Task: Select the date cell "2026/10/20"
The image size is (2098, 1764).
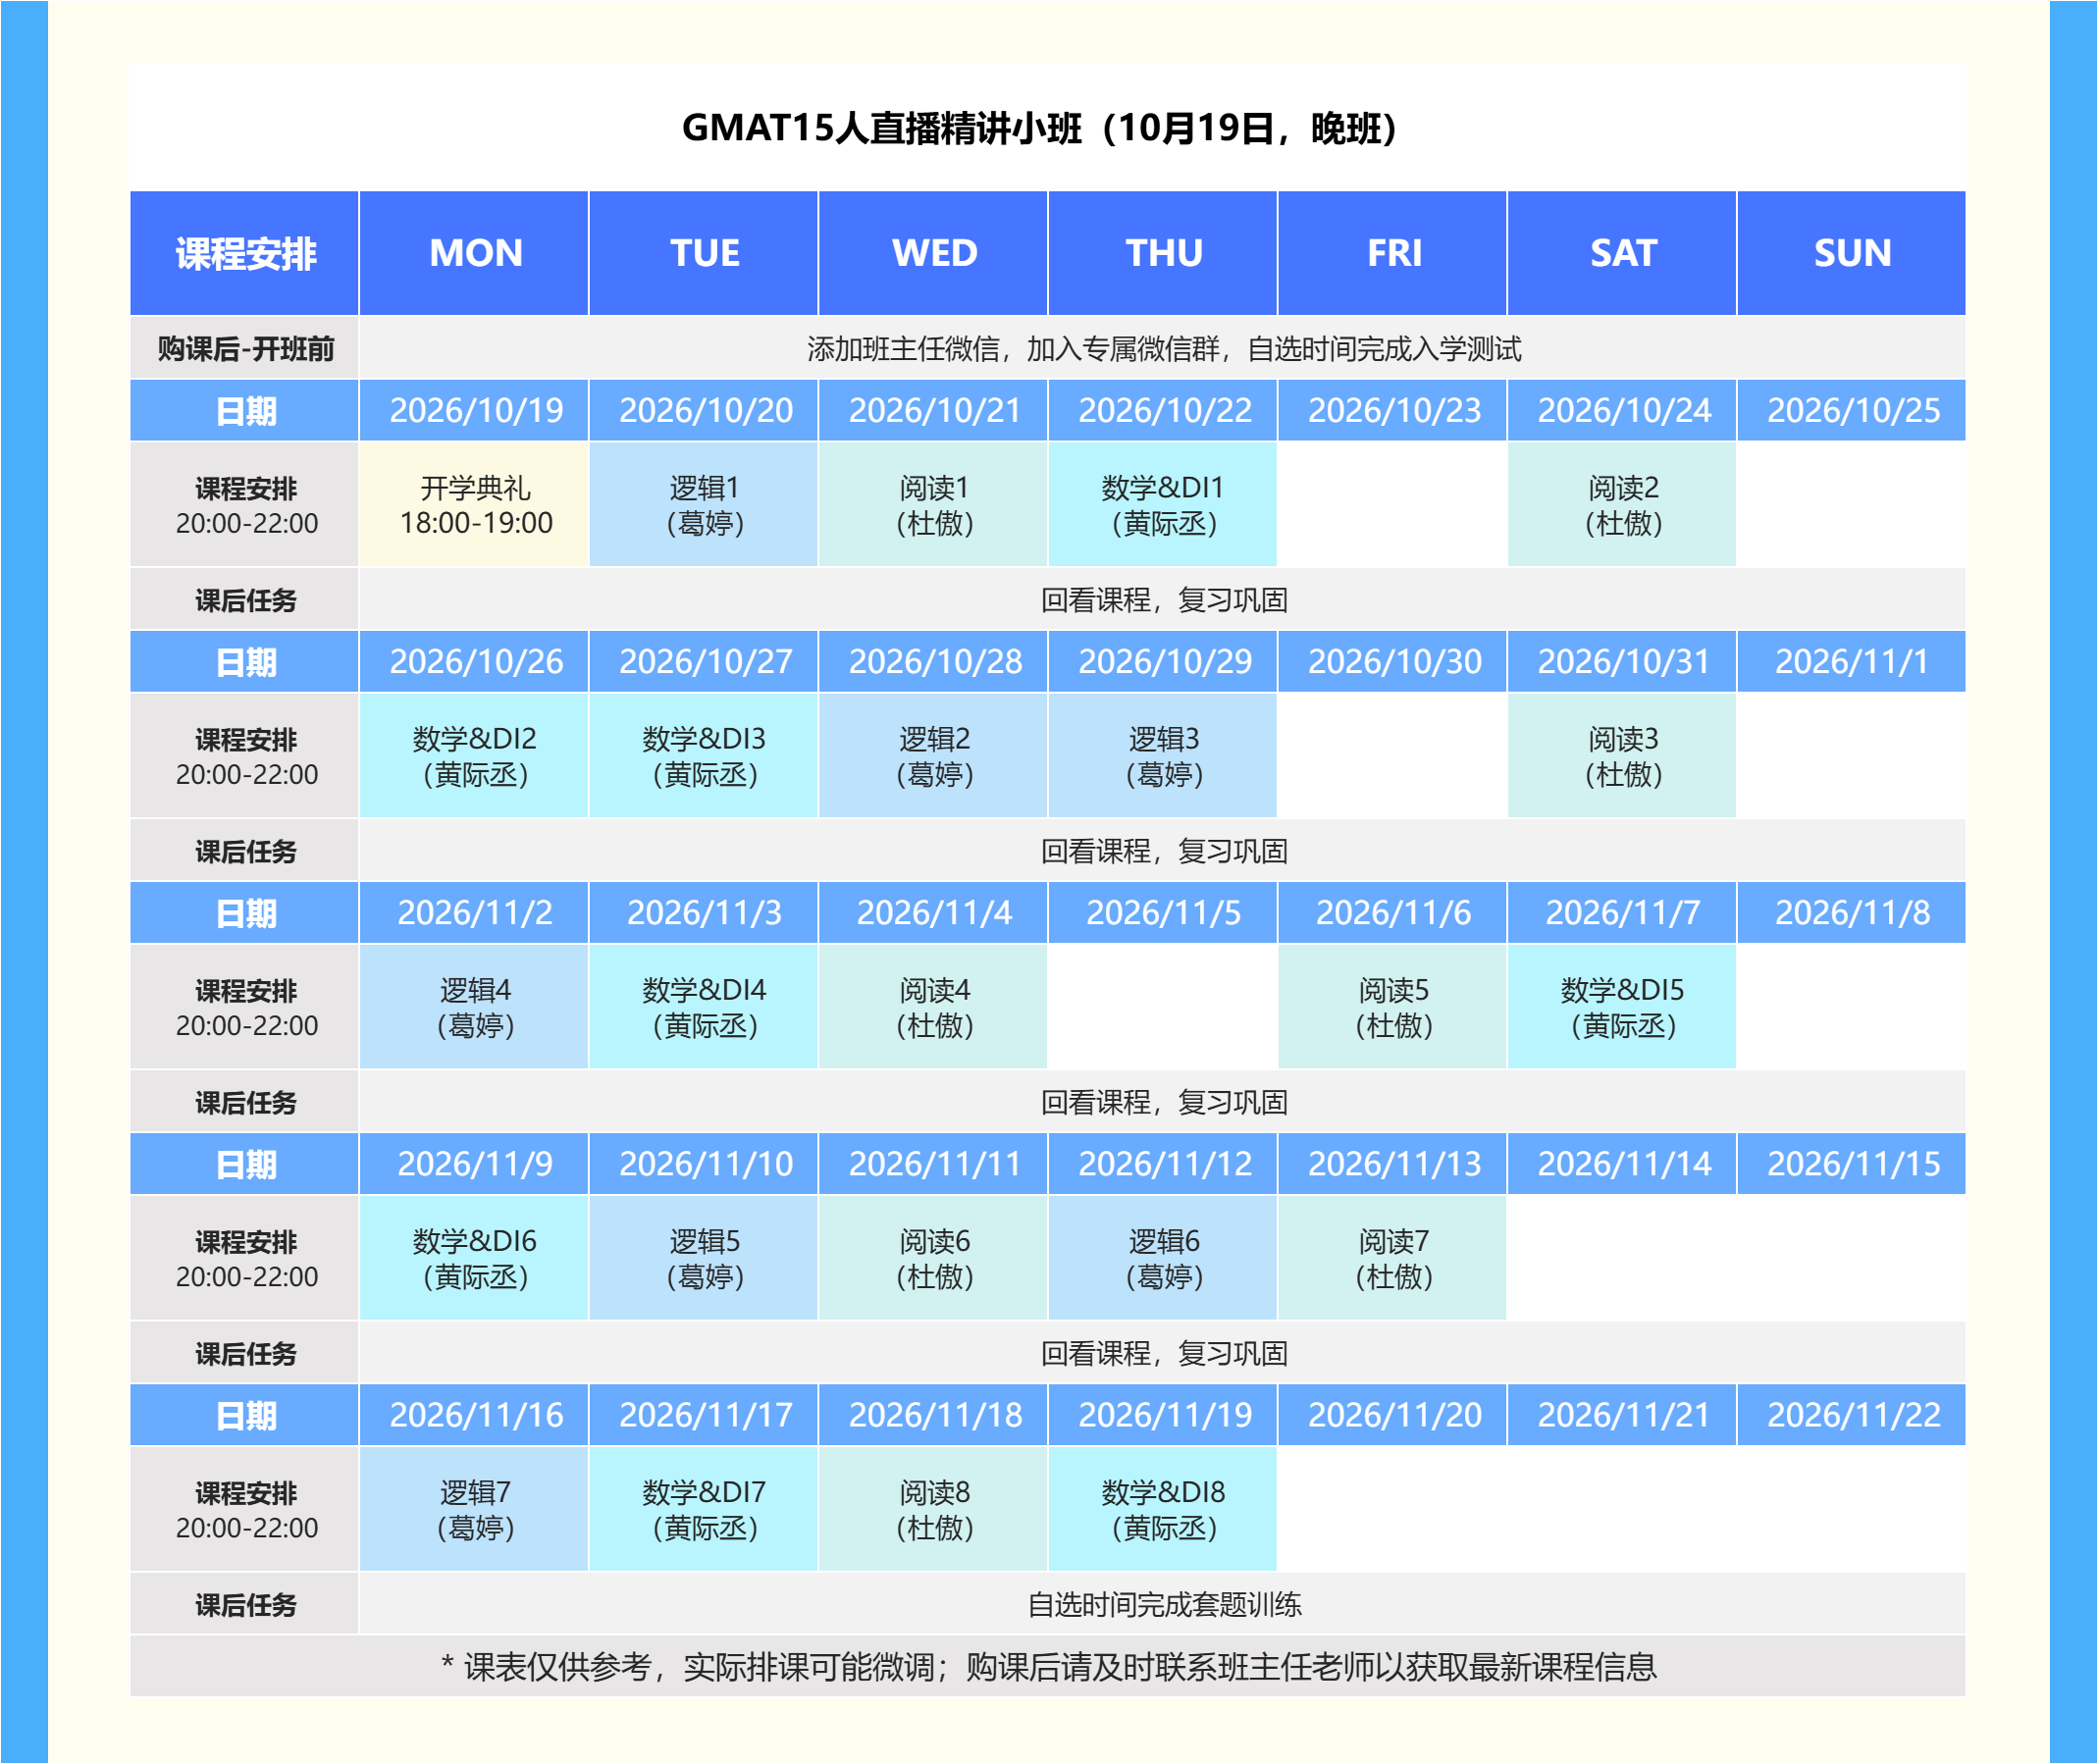Action: (704, 410)
